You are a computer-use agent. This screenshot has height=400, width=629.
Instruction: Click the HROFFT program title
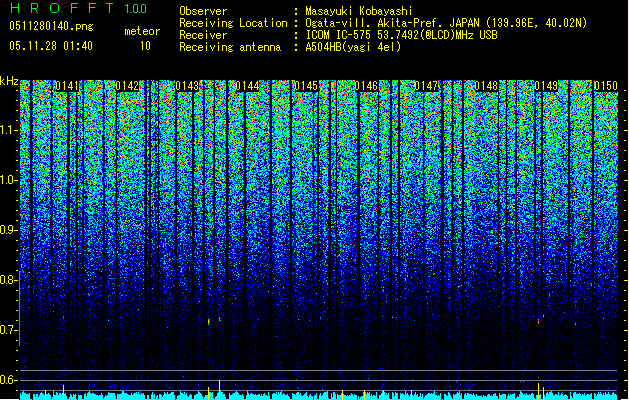[62, 8]
